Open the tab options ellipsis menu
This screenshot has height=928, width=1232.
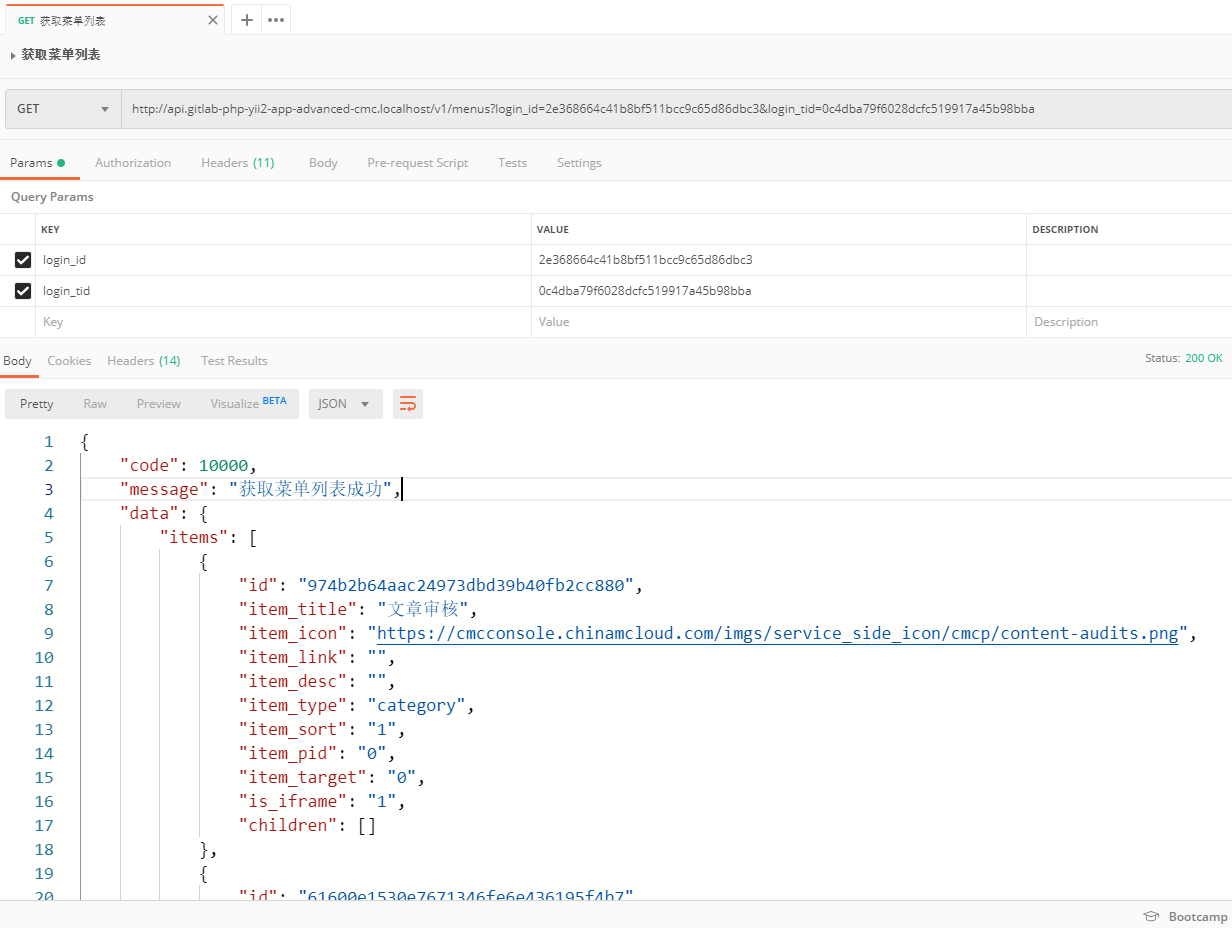[x=276, y=20]
